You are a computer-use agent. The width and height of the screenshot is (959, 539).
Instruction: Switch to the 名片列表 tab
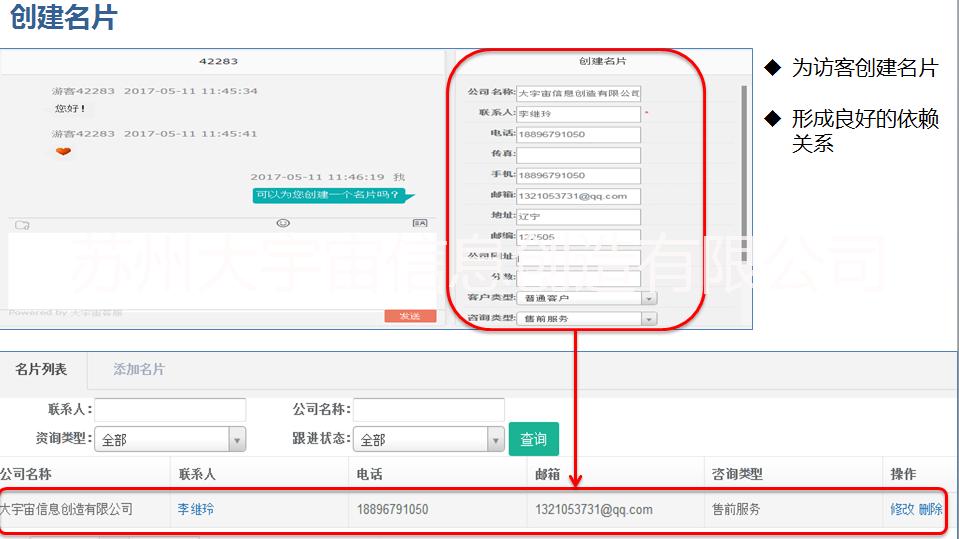click(x=41, y=369)
